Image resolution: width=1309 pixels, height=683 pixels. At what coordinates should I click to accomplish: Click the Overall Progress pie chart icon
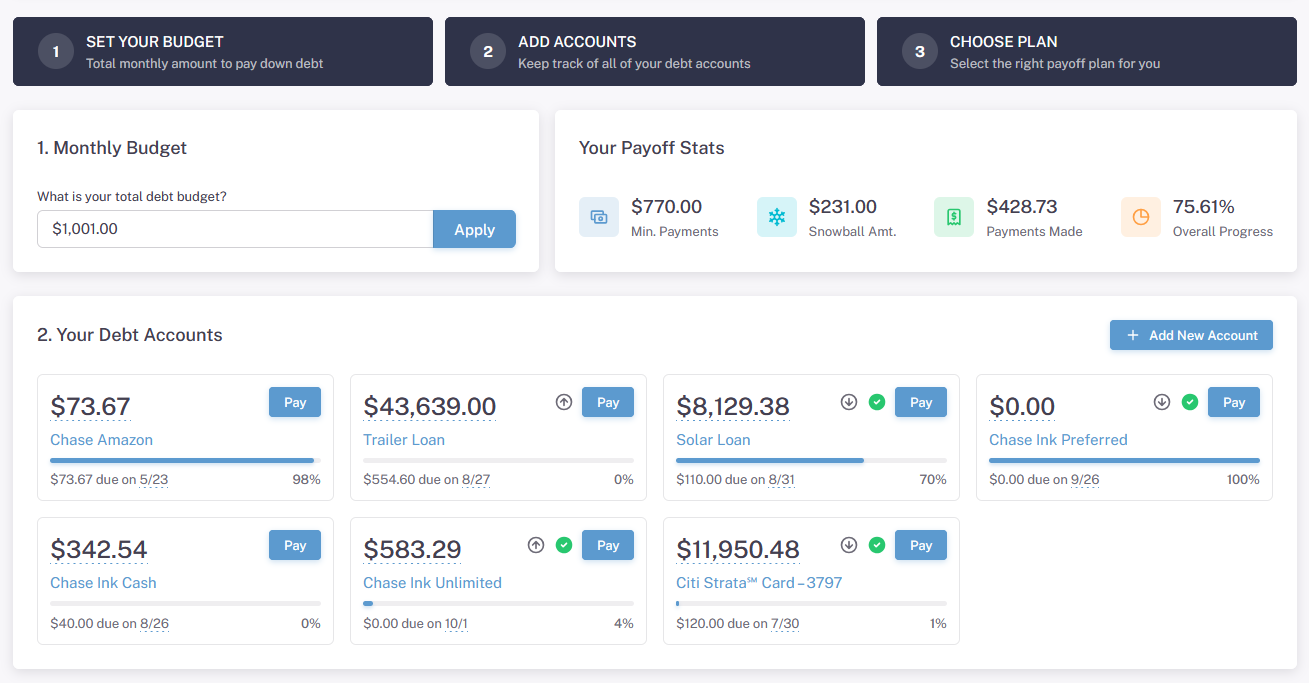(x=1141, y=217)
